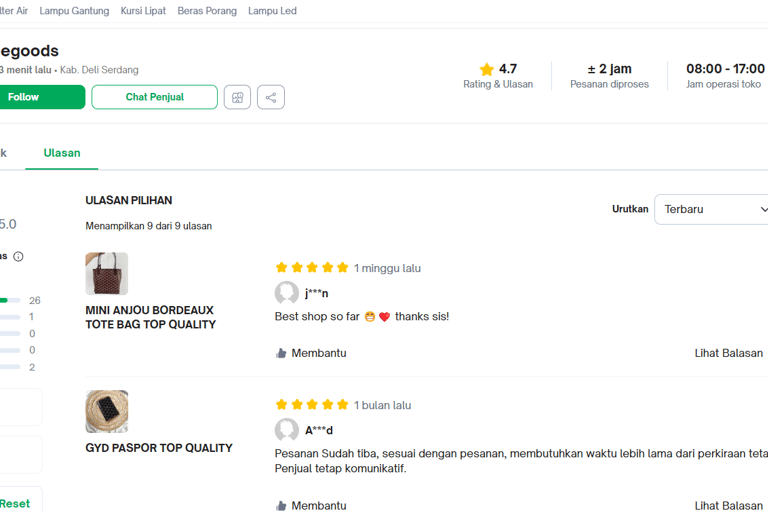
Task: Select Kursi Lipat in top category bar
Action: tap(143, 11)
